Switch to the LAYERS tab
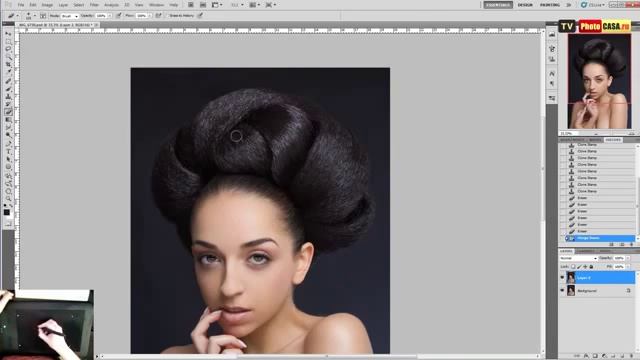Image resolution: width=640 pixels, height=360 pixels. tap(566, 251)
